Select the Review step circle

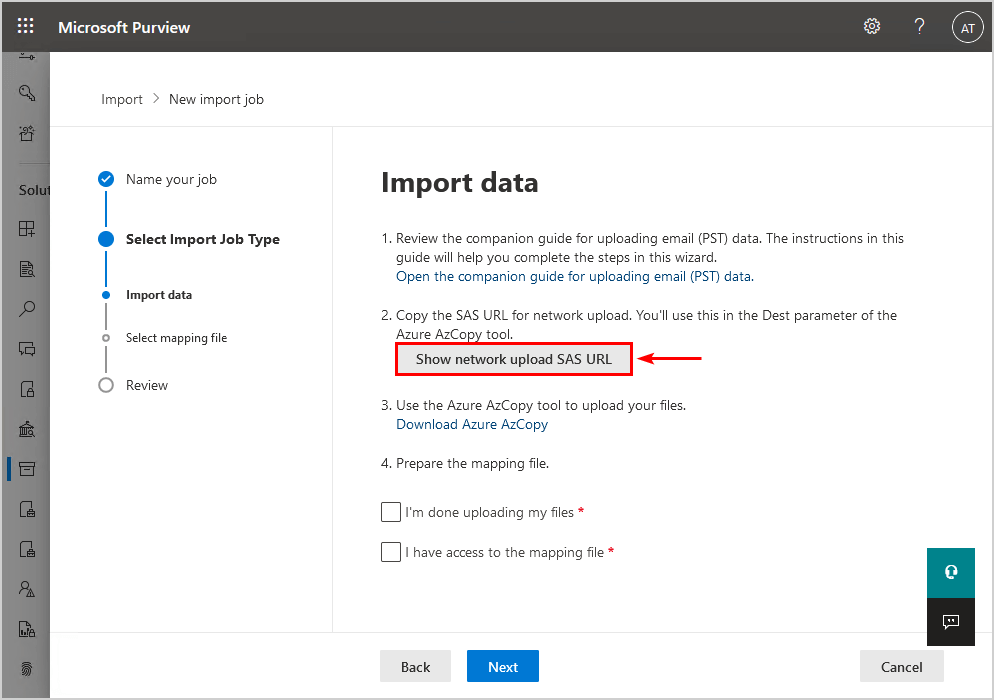click(106, 384)
